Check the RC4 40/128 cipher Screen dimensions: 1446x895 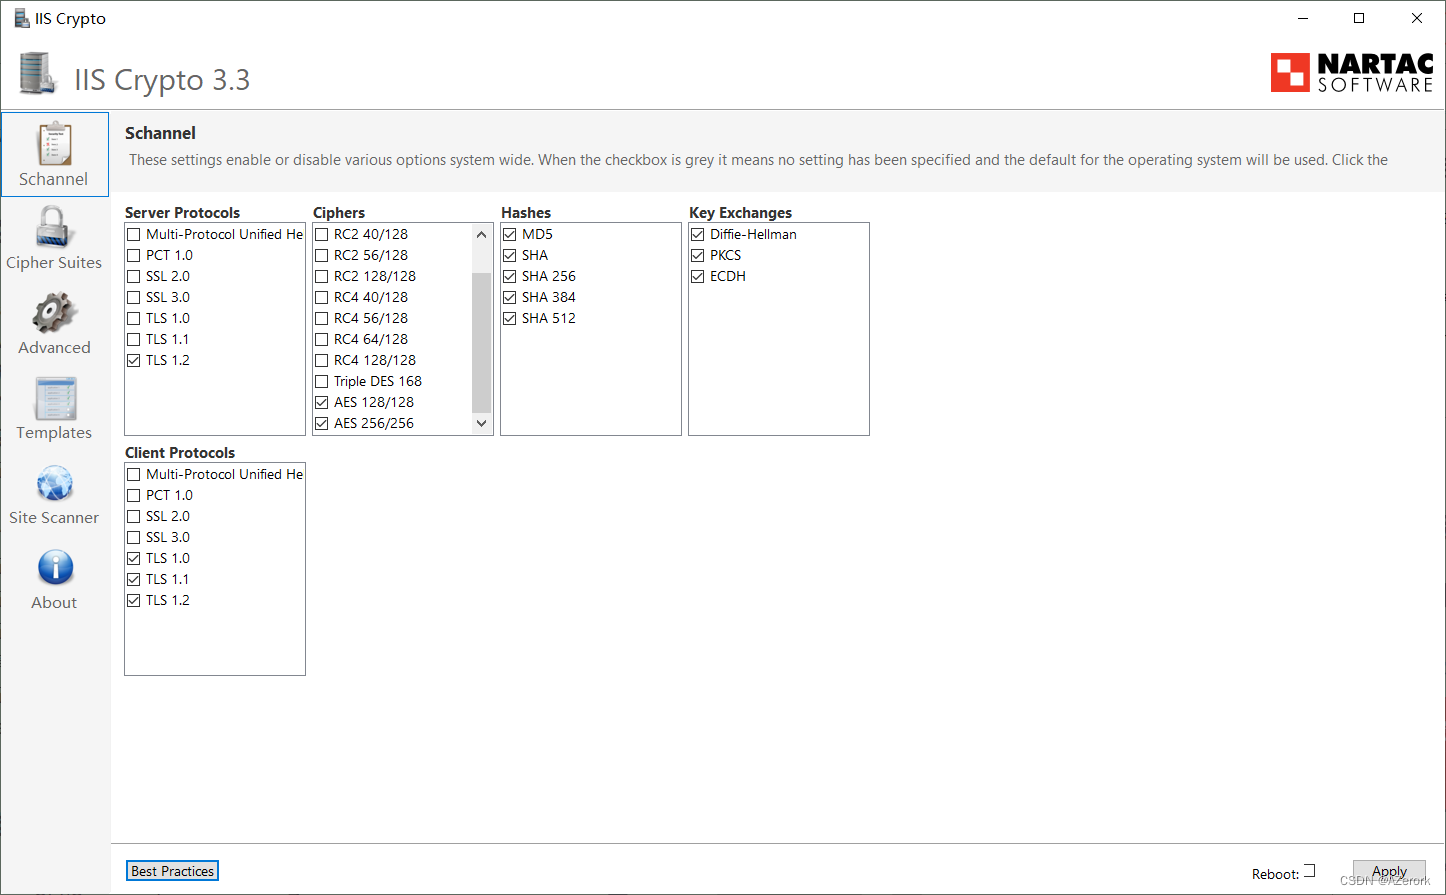point(322,297)
